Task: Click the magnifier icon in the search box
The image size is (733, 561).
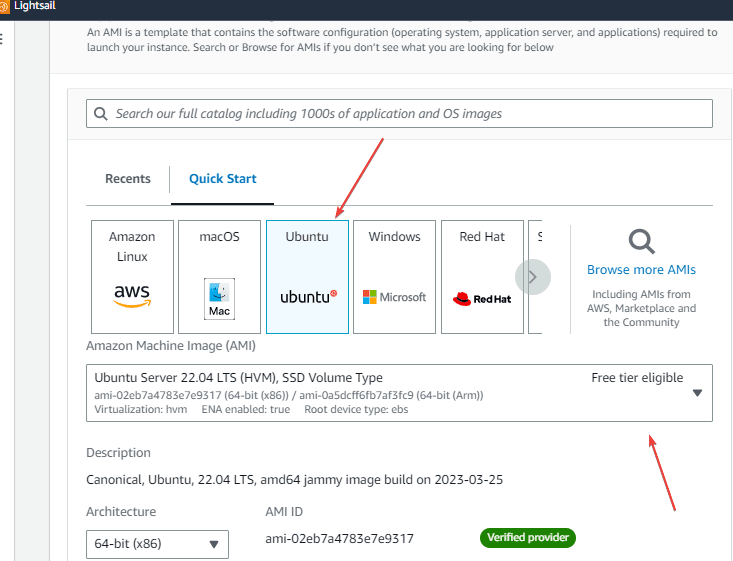Action: click(101, 114)
